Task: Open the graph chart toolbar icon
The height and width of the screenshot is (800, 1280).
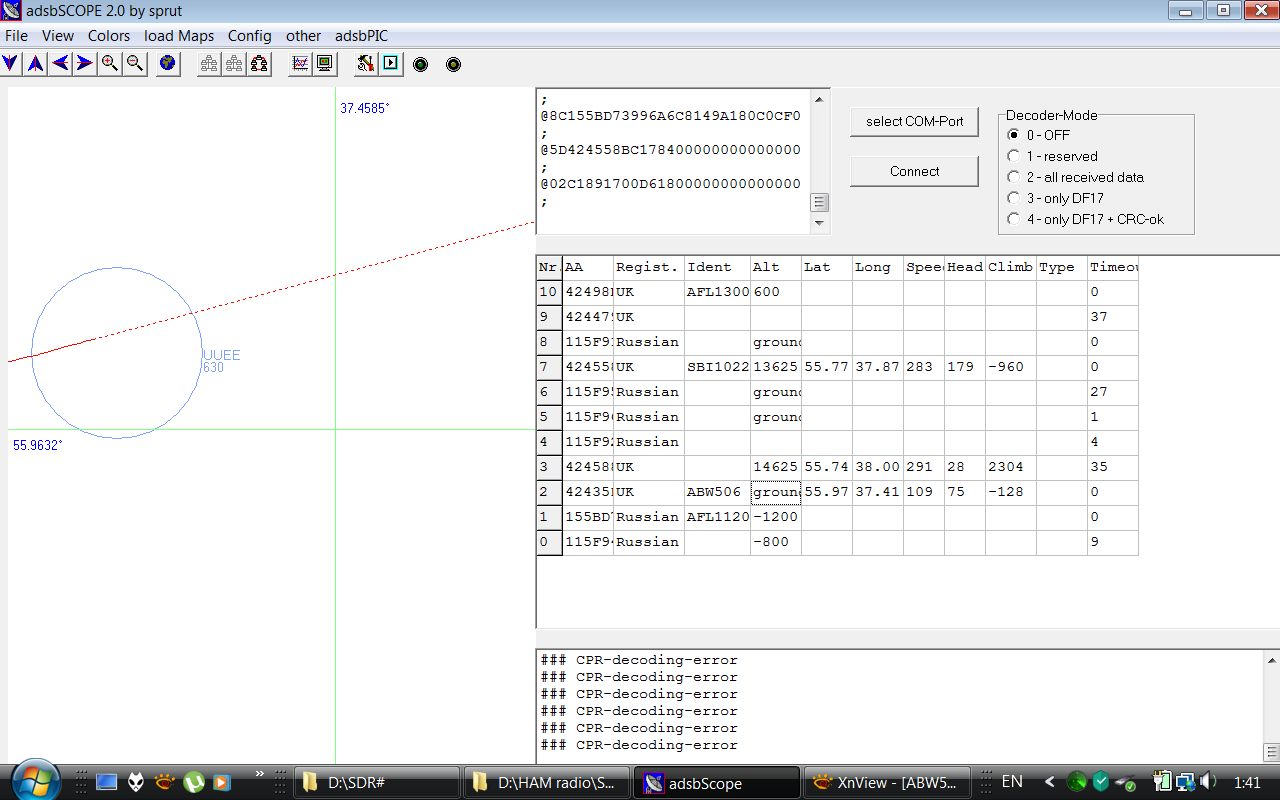Action: (300, 64)
